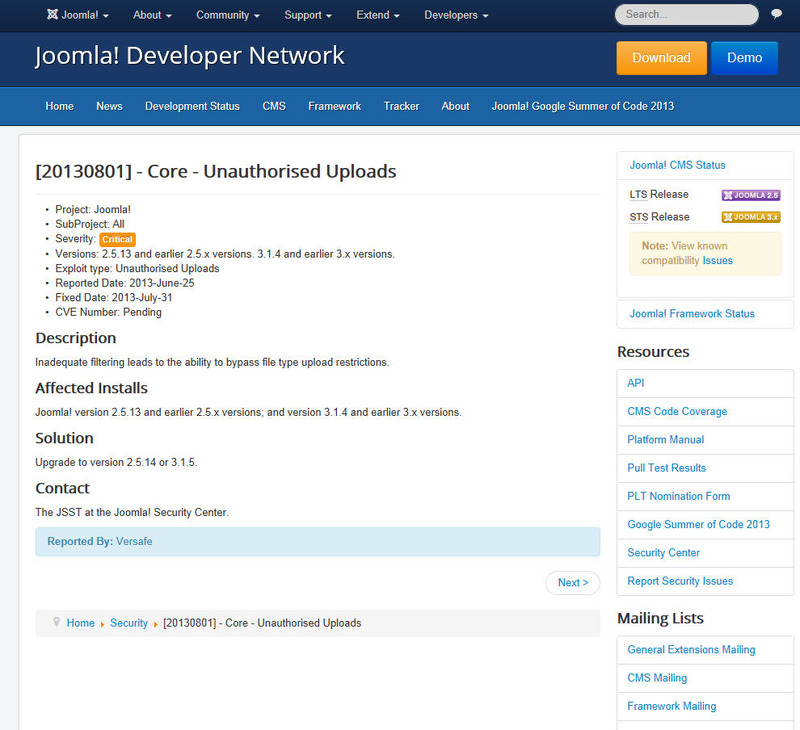800x730 pixels.
Task: Open the Pull Test Results resource link
Action: (x=666, y=468)
